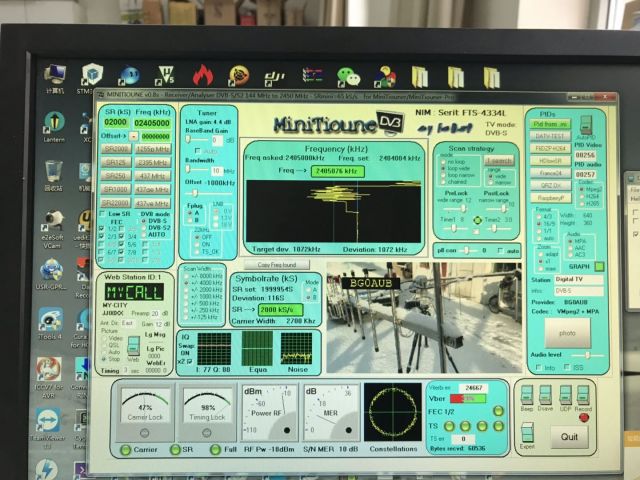Click the photo button
The height and width of the screenshot is (480, 640).
pyautogui.click(x=567, y=333)
